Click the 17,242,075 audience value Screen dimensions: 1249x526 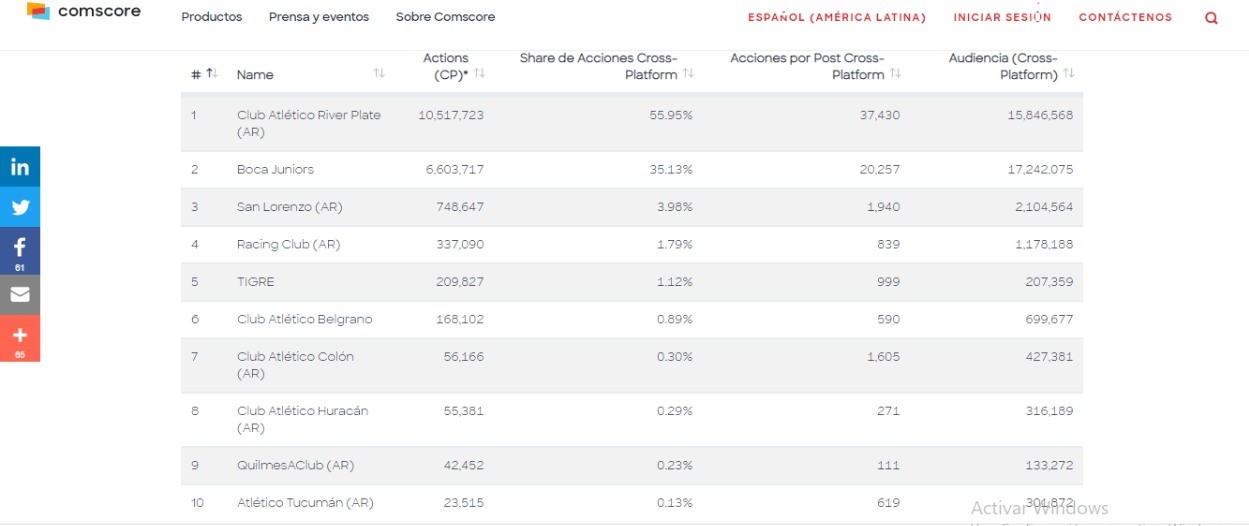(1040, 169)
